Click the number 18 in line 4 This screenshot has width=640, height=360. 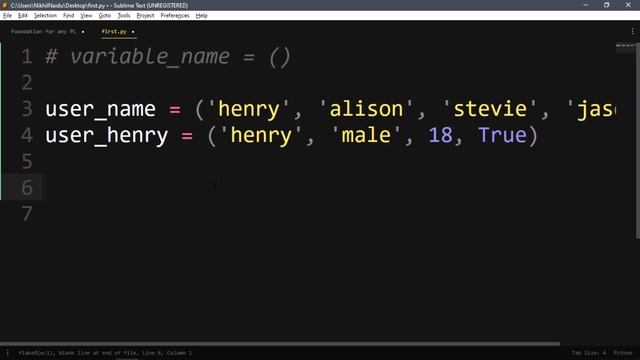click(441, 136)
